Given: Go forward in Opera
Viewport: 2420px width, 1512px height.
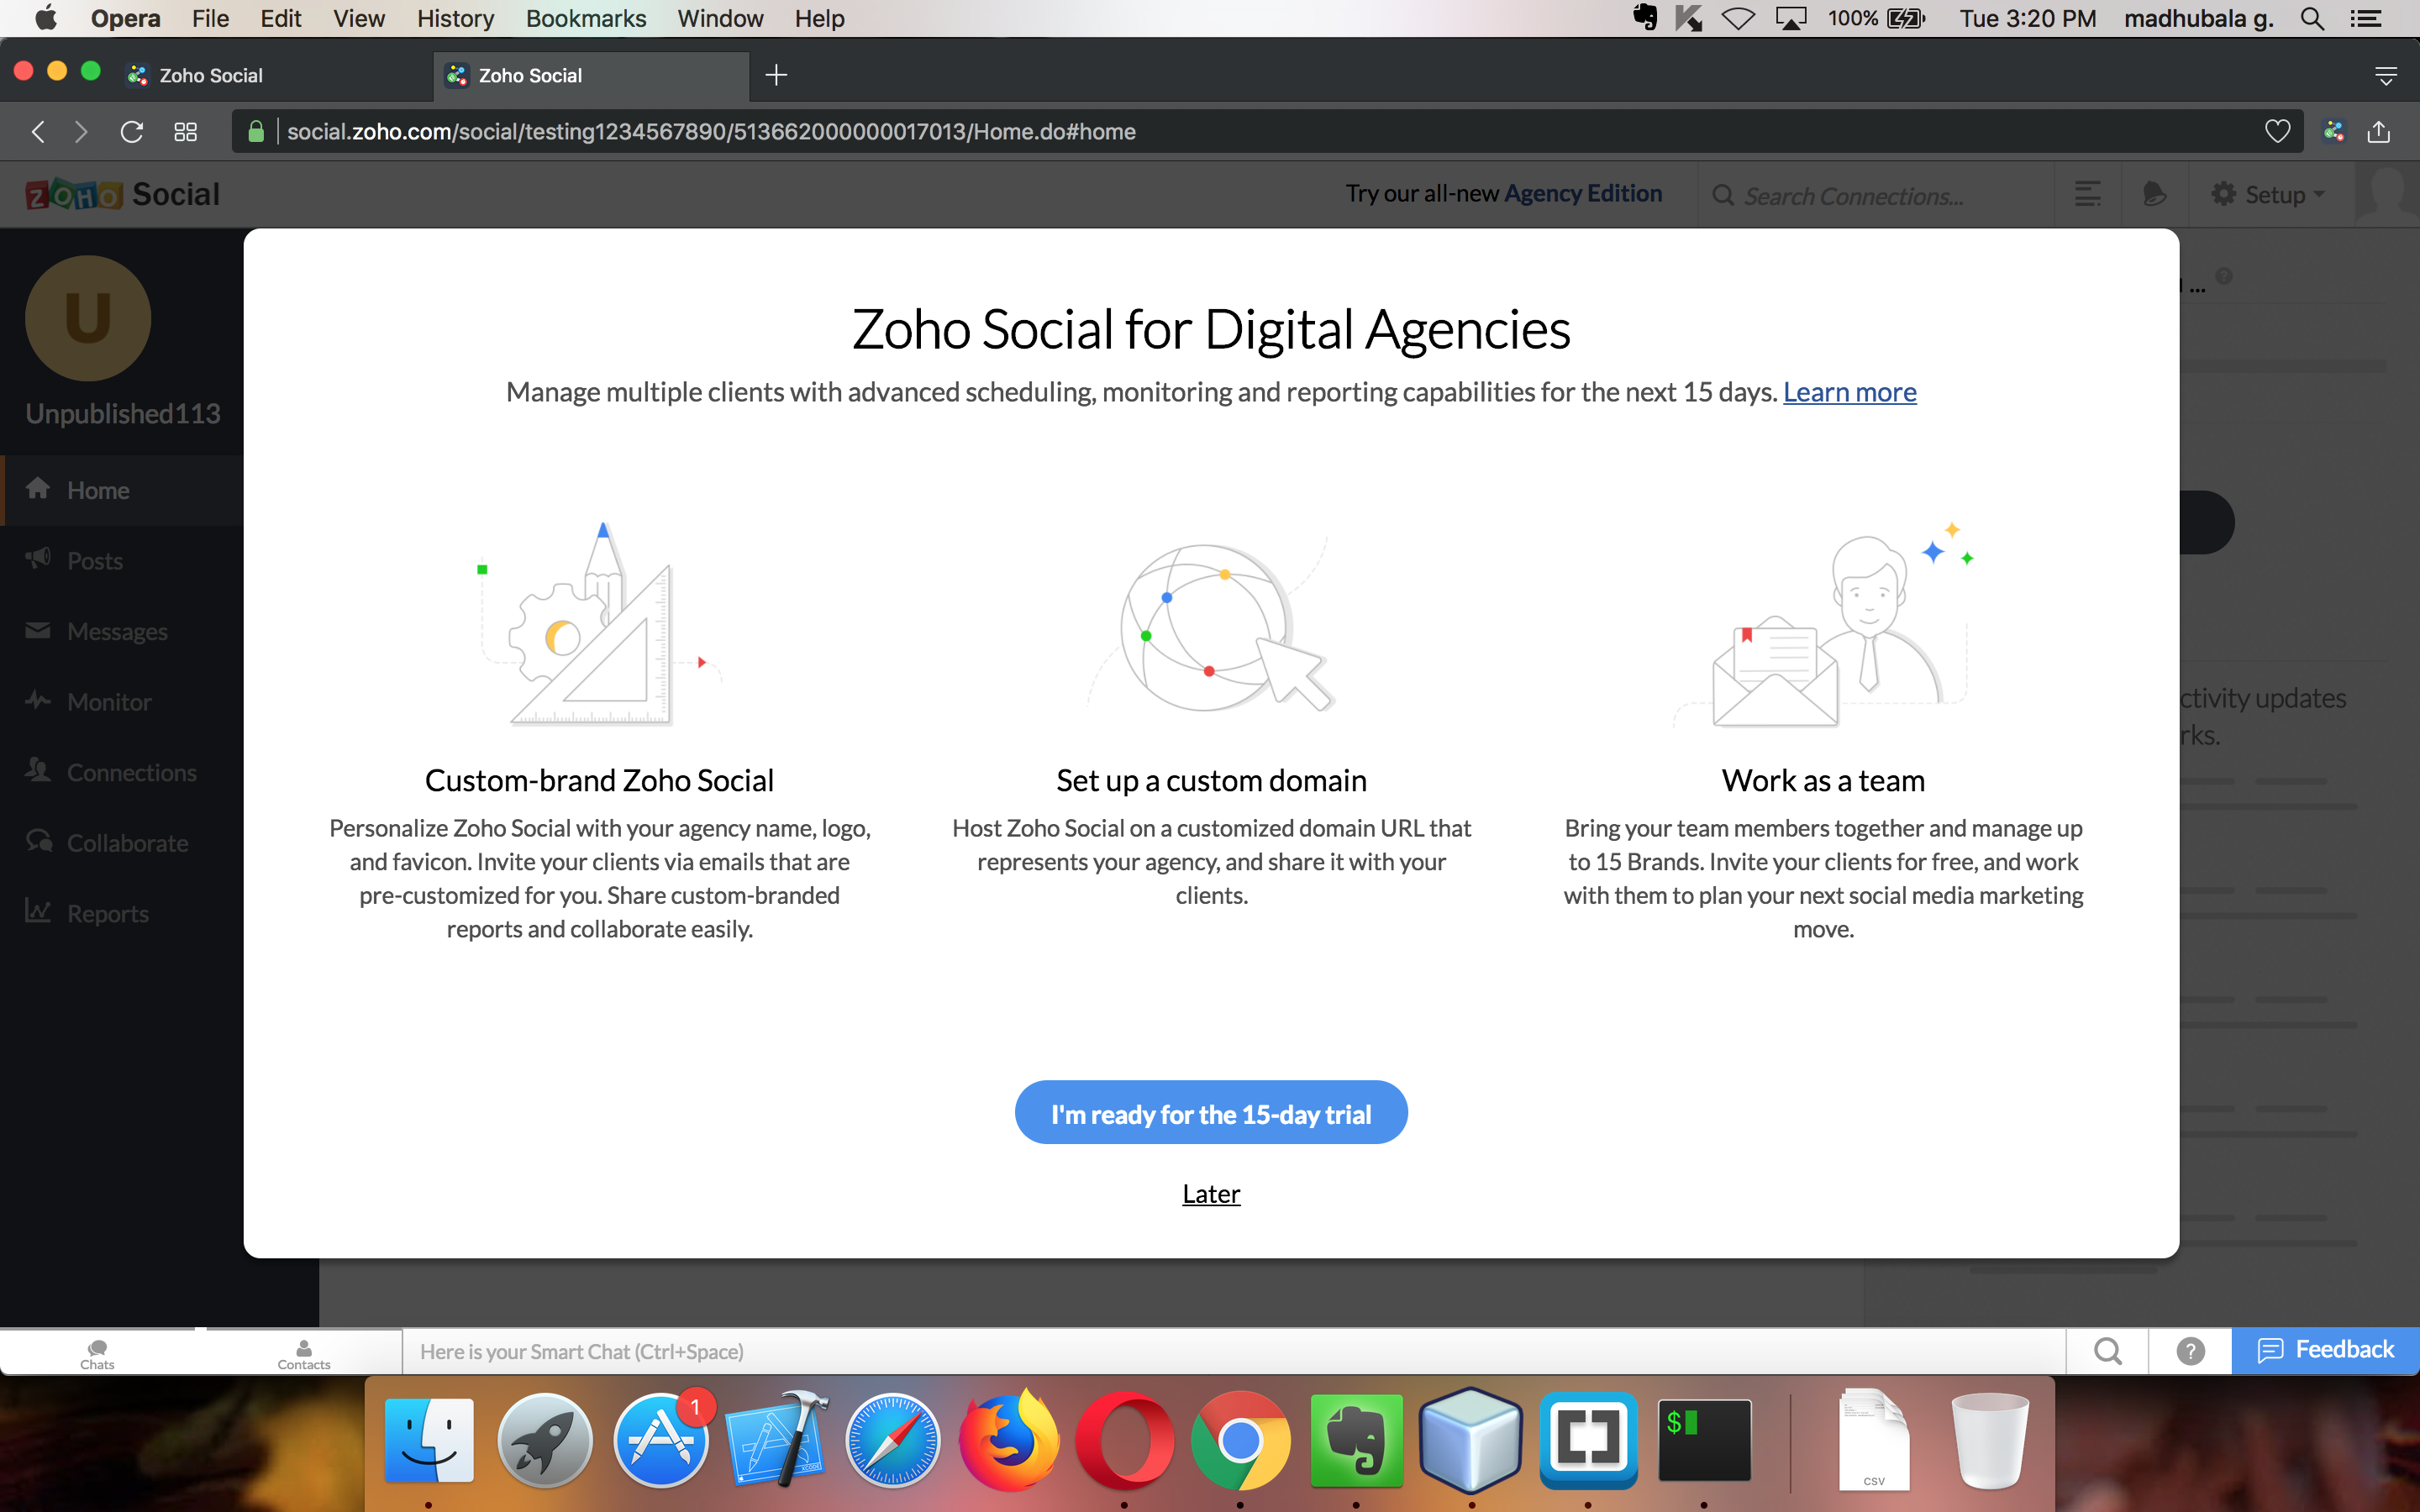Looking at the screenshot, I should 81,132.
